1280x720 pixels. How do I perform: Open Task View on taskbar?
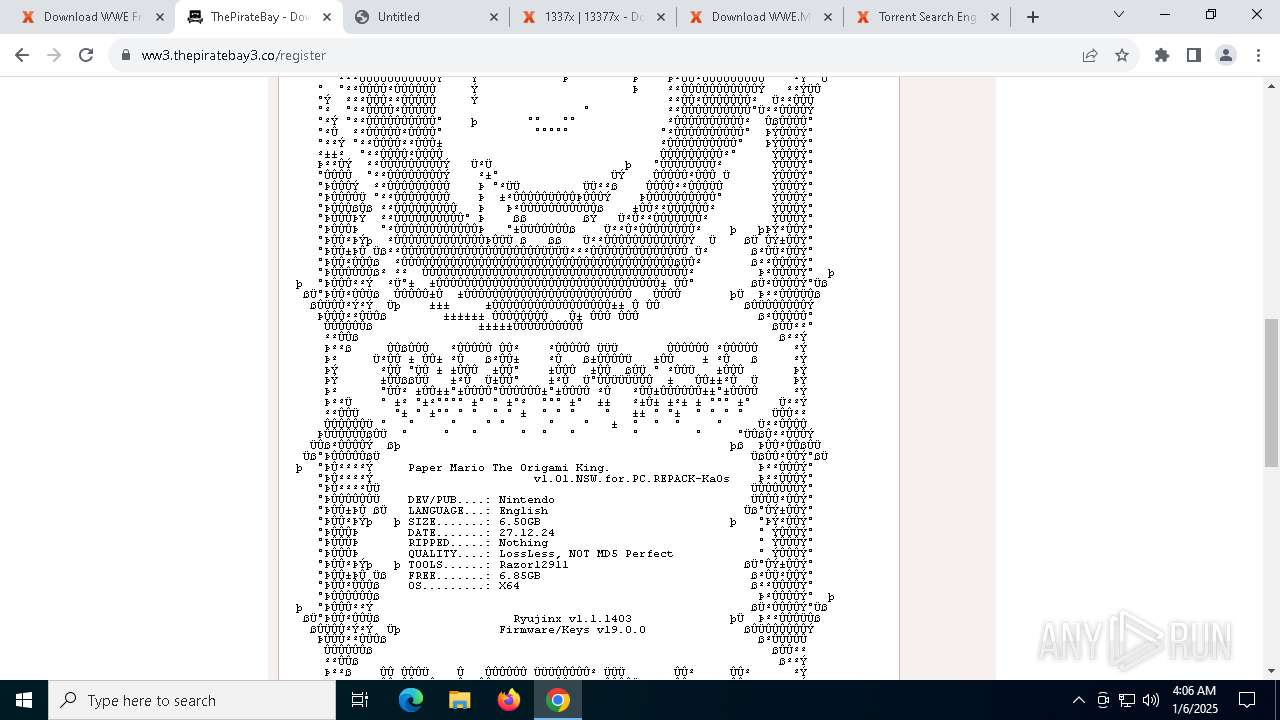click(360, 700)
